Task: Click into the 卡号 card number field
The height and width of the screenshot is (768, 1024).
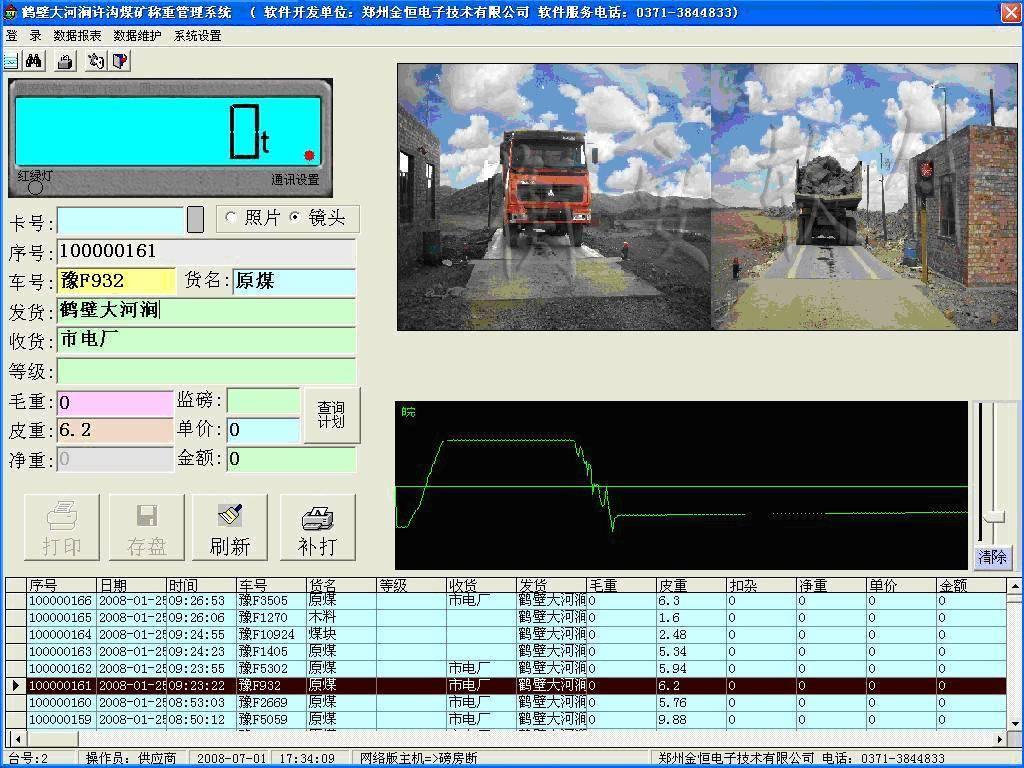Action: pos(121,220)
